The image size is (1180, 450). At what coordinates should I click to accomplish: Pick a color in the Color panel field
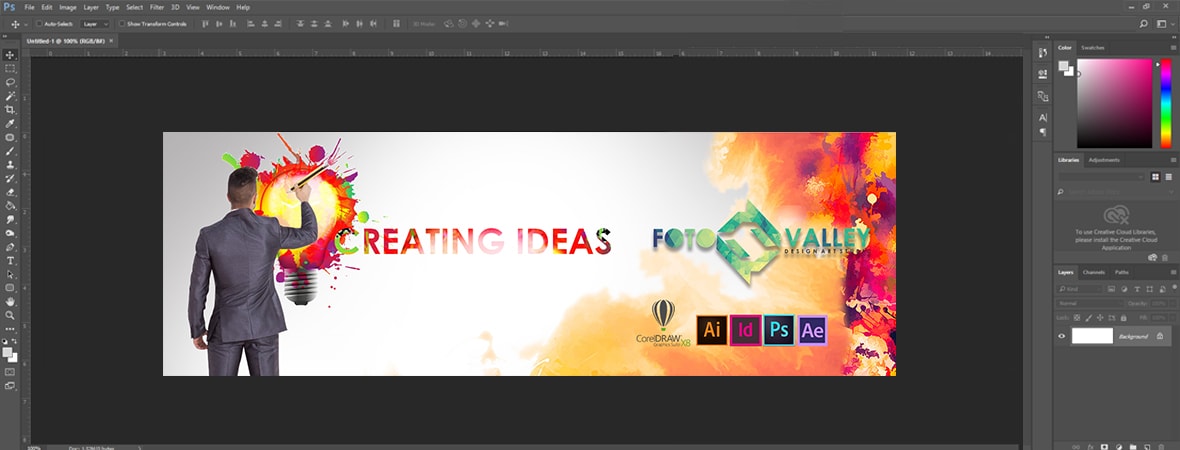tap(1114, 103)
